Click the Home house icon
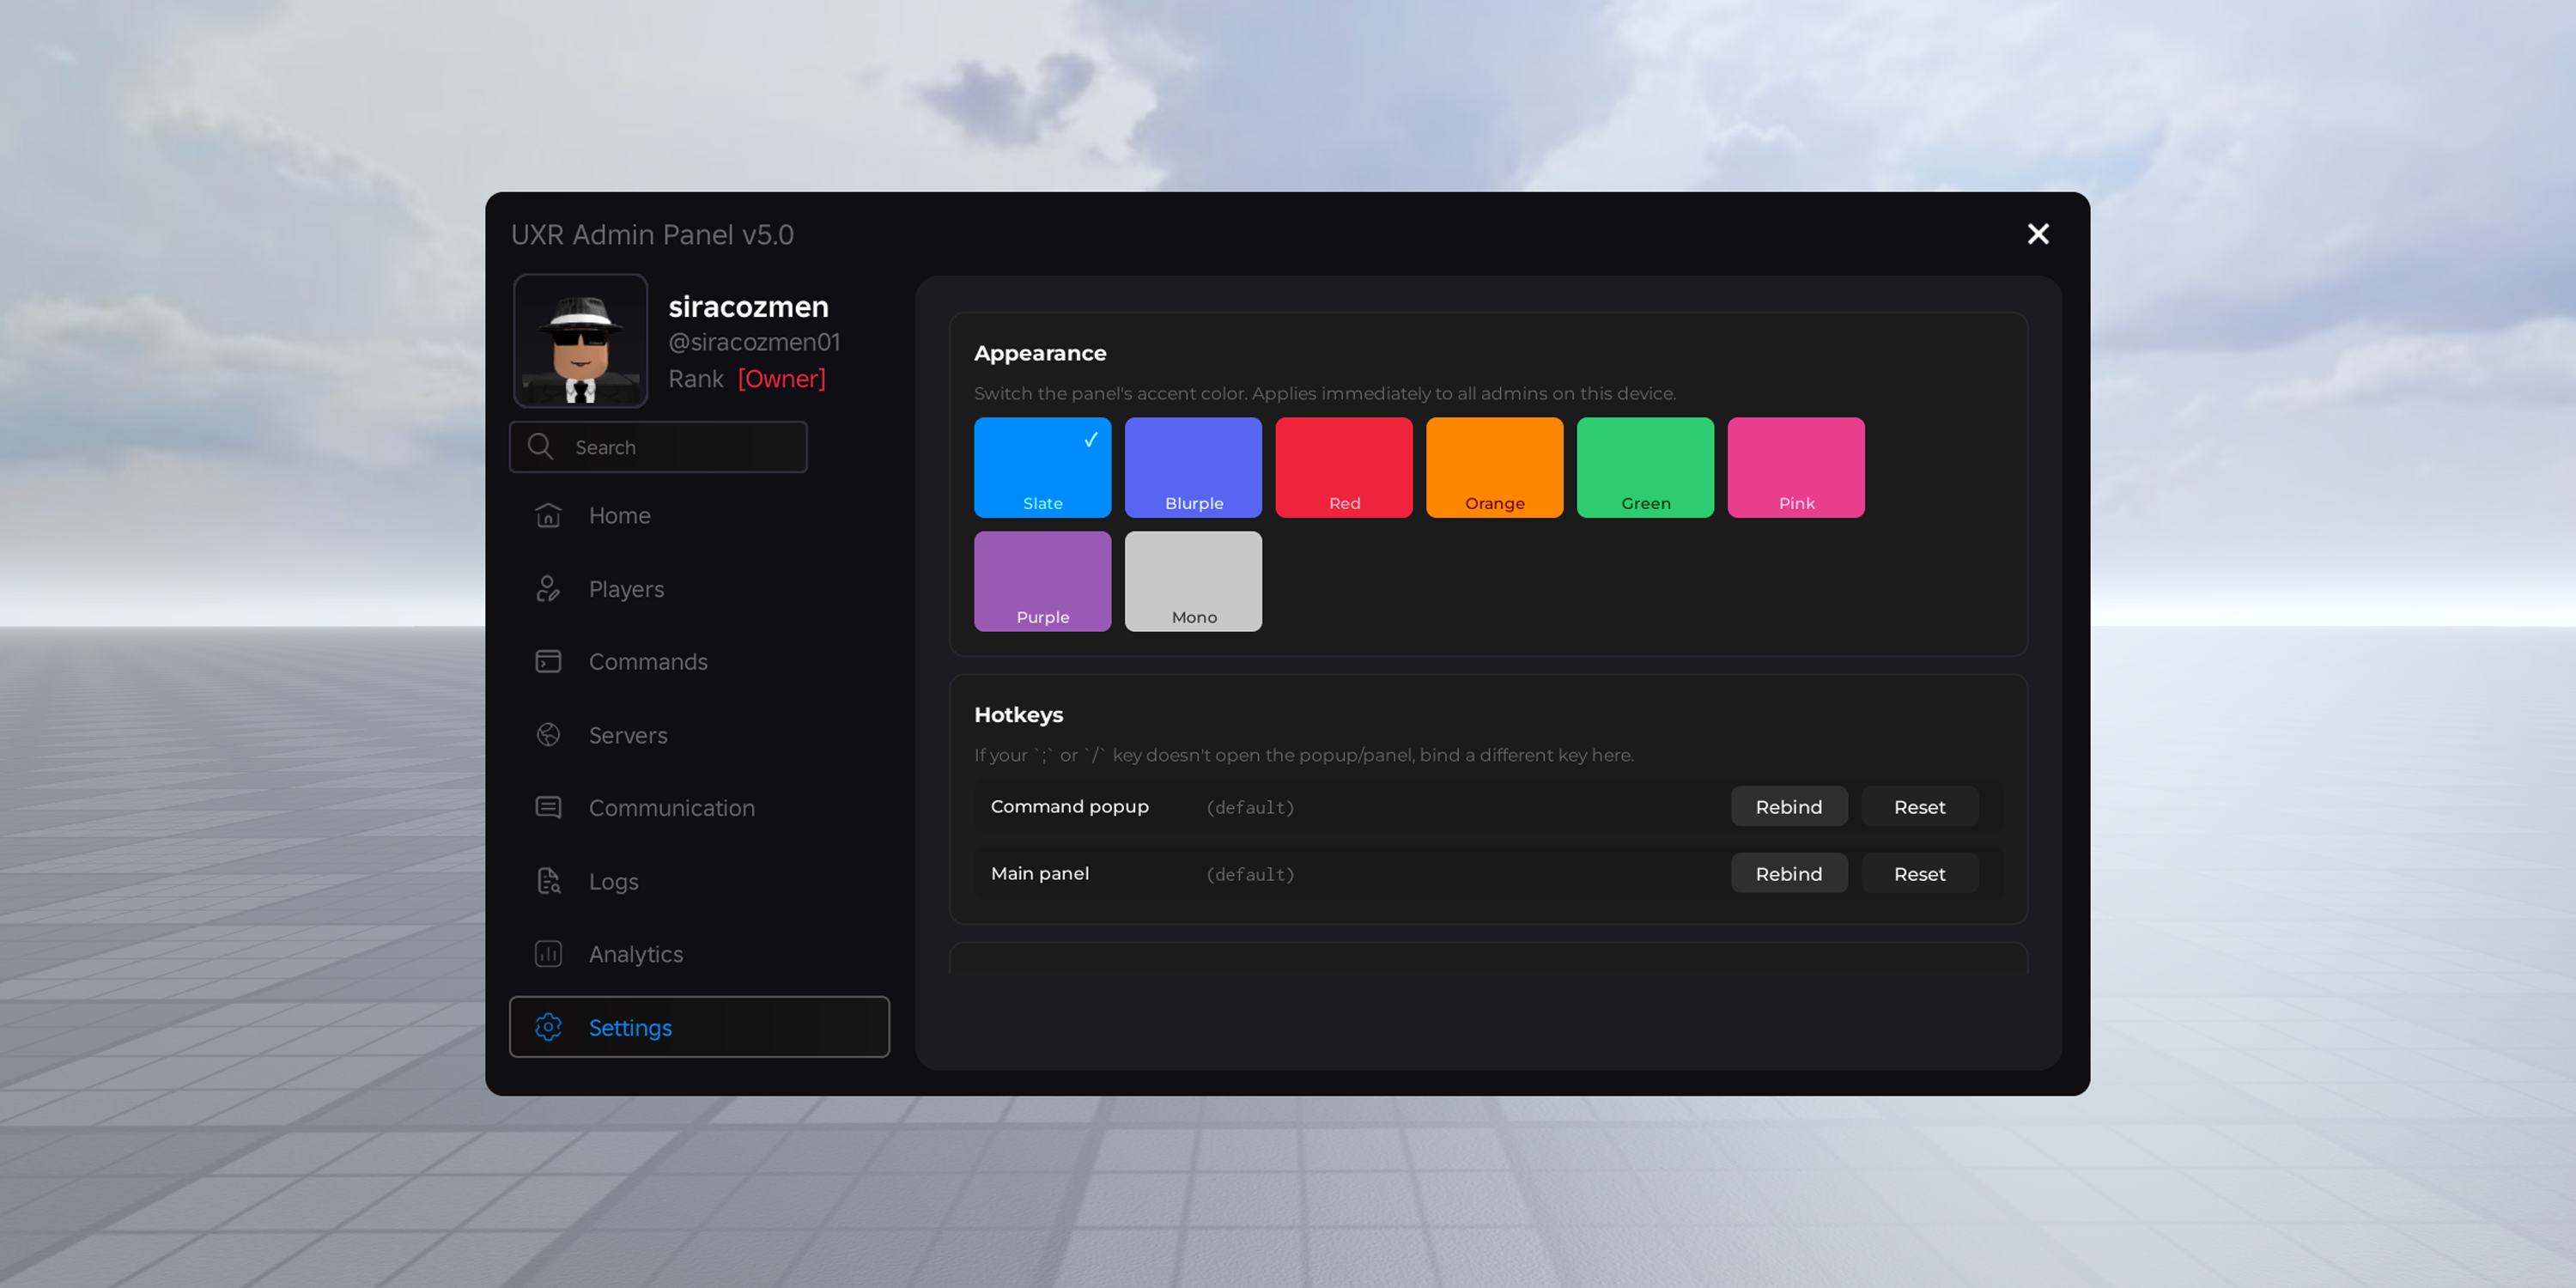The width and height of the screenshot is (2576, 1288). [x=548, y=515]
